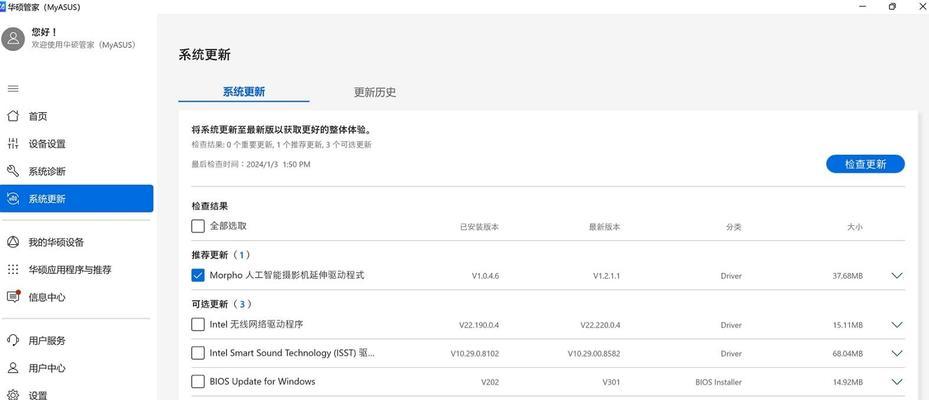Click the 已安装版本 column header
Screen dimensions: 929x400
pos(479,227)
